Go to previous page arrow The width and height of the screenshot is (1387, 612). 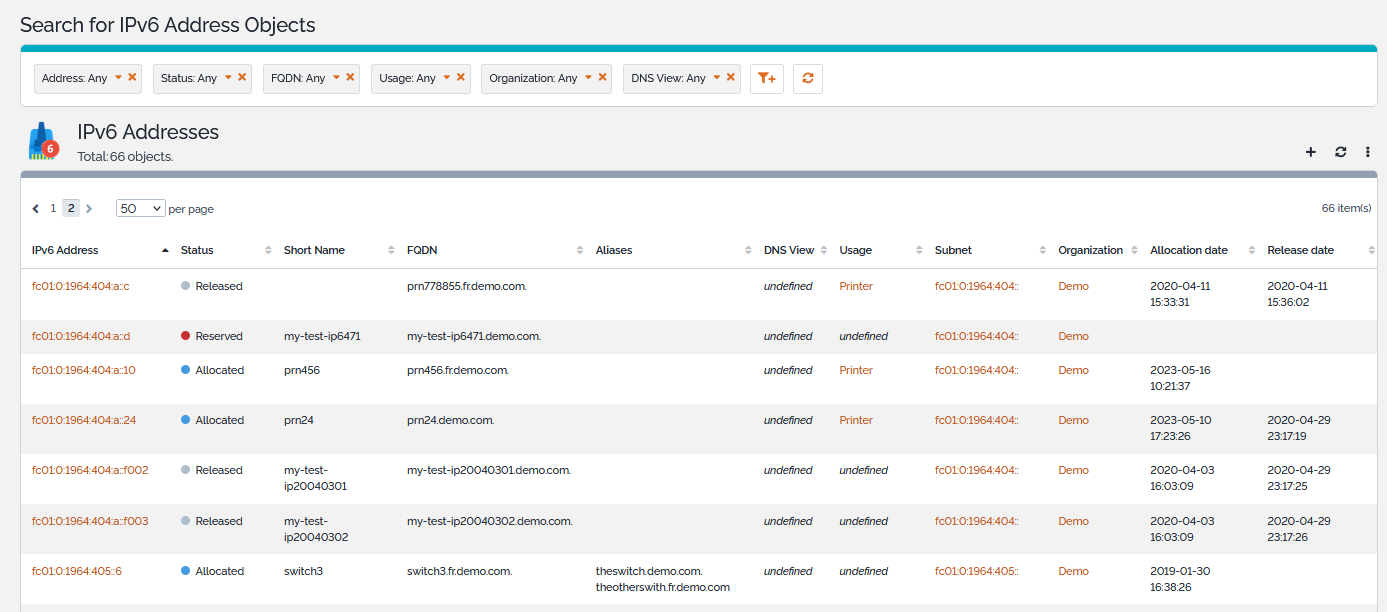click(36, 209)
